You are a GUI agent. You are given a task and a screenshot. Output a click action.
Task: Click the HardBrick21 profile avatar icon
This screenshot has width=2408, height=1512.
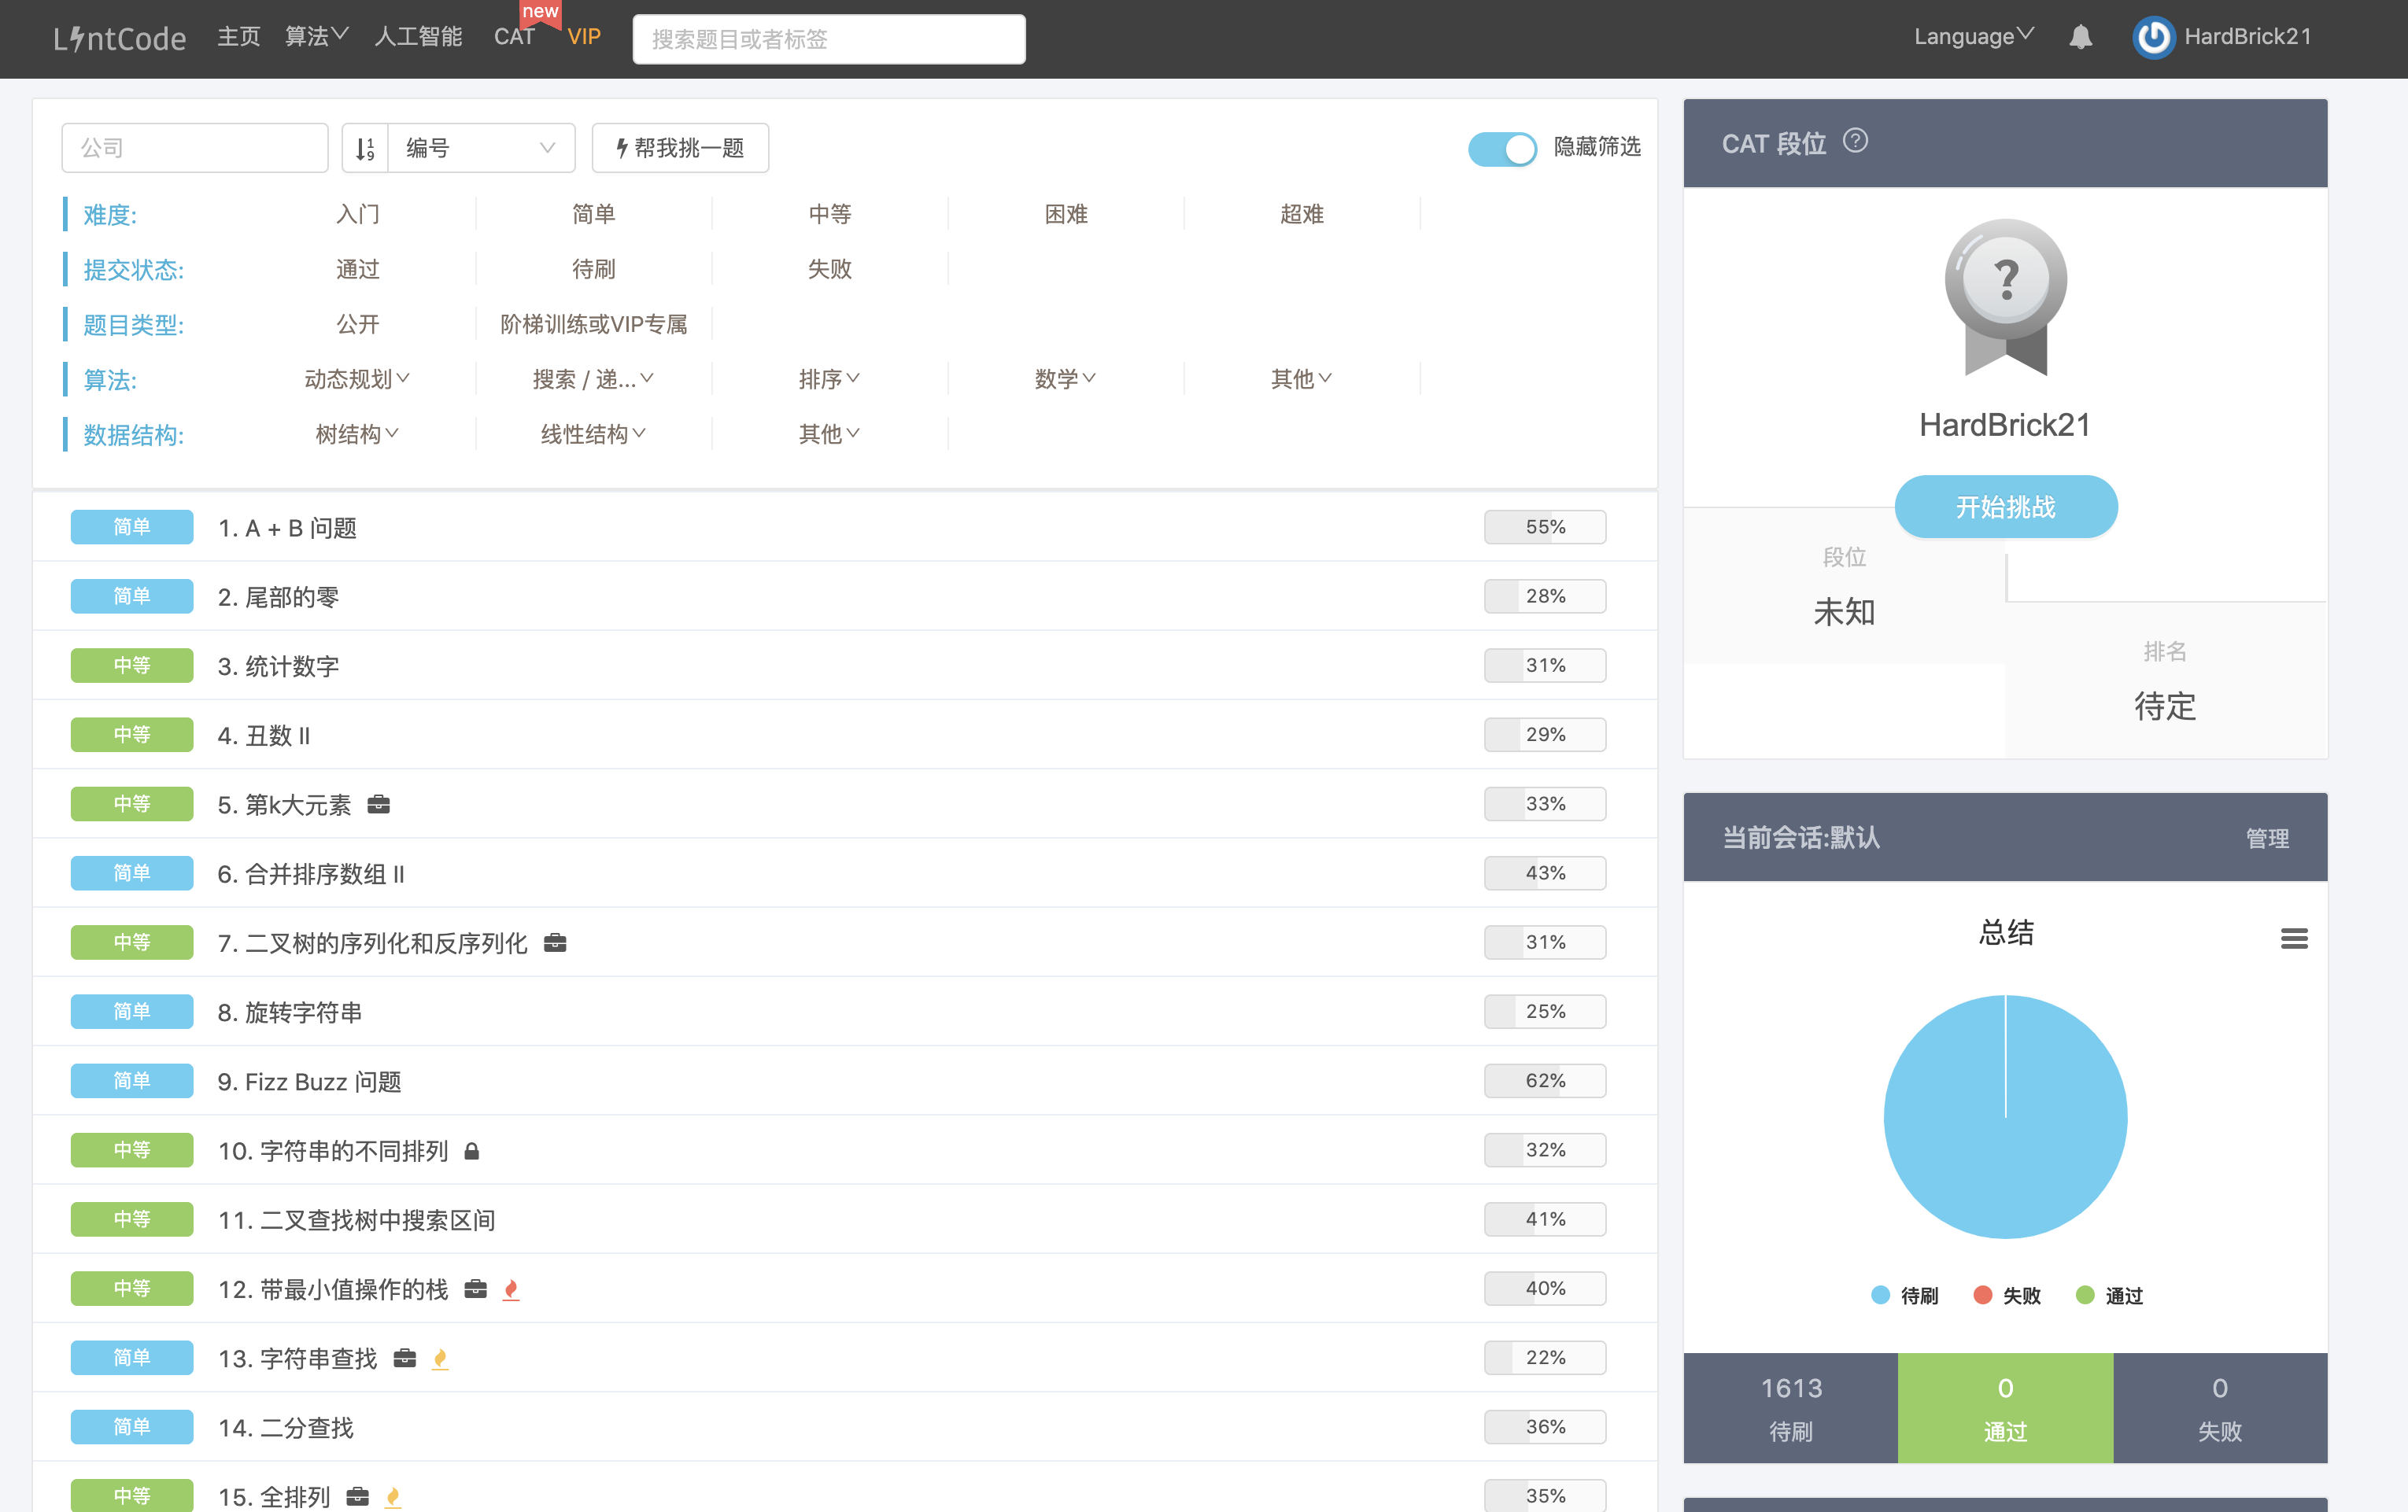click(2153, 38)
